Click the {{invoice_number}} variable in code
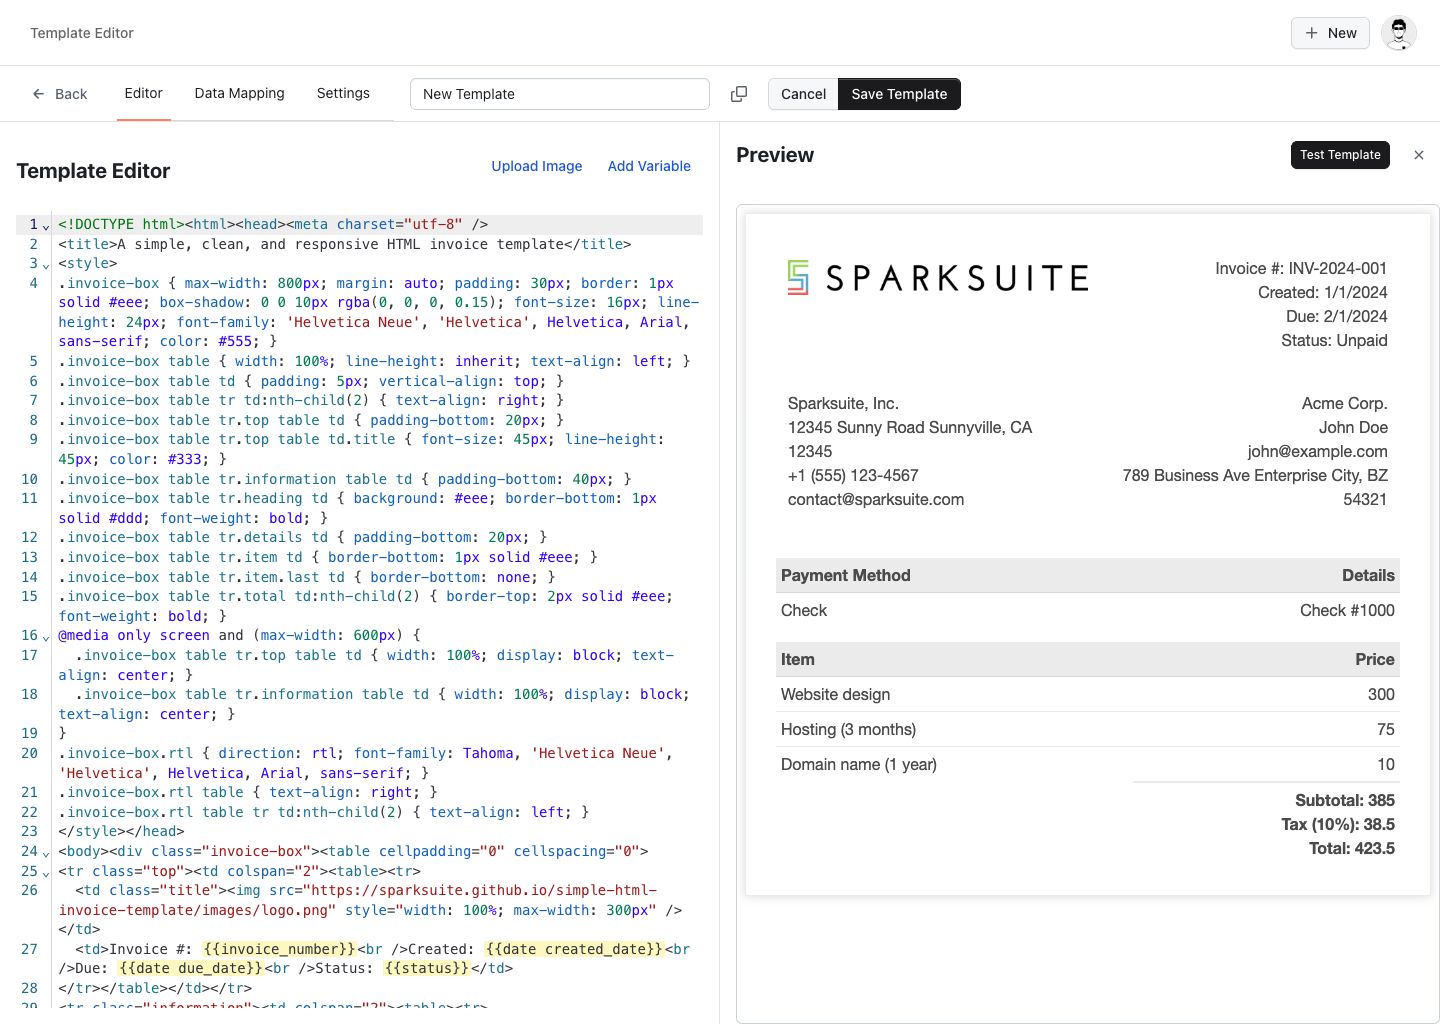1440x1024 pixels. pos(279,949)
